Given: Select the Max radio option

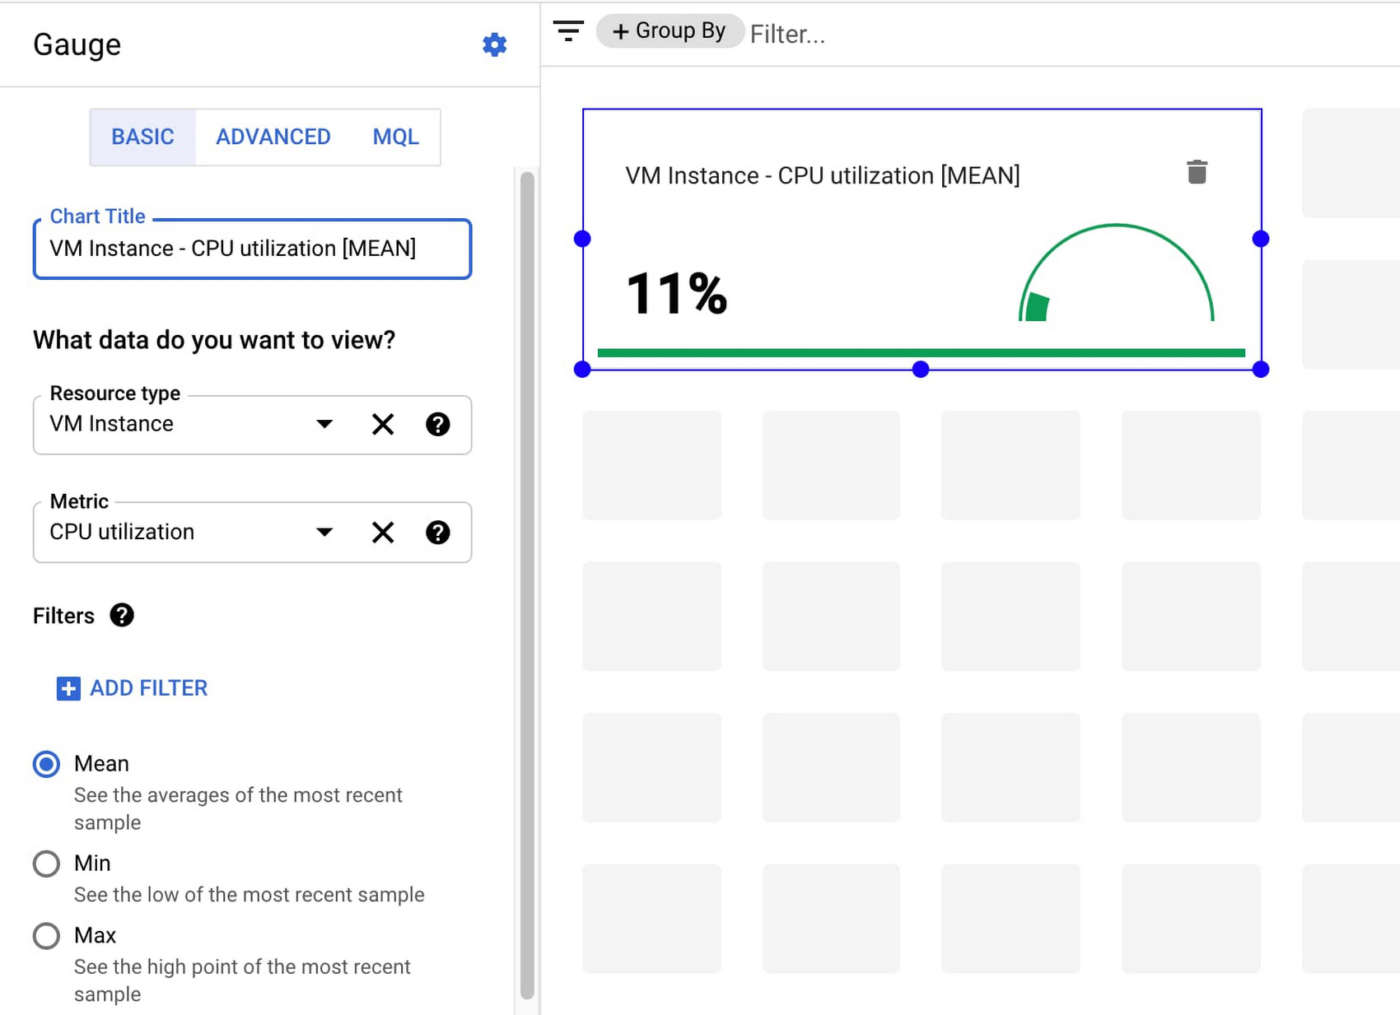Looking at the screenshot, I should tap(47, 936).
